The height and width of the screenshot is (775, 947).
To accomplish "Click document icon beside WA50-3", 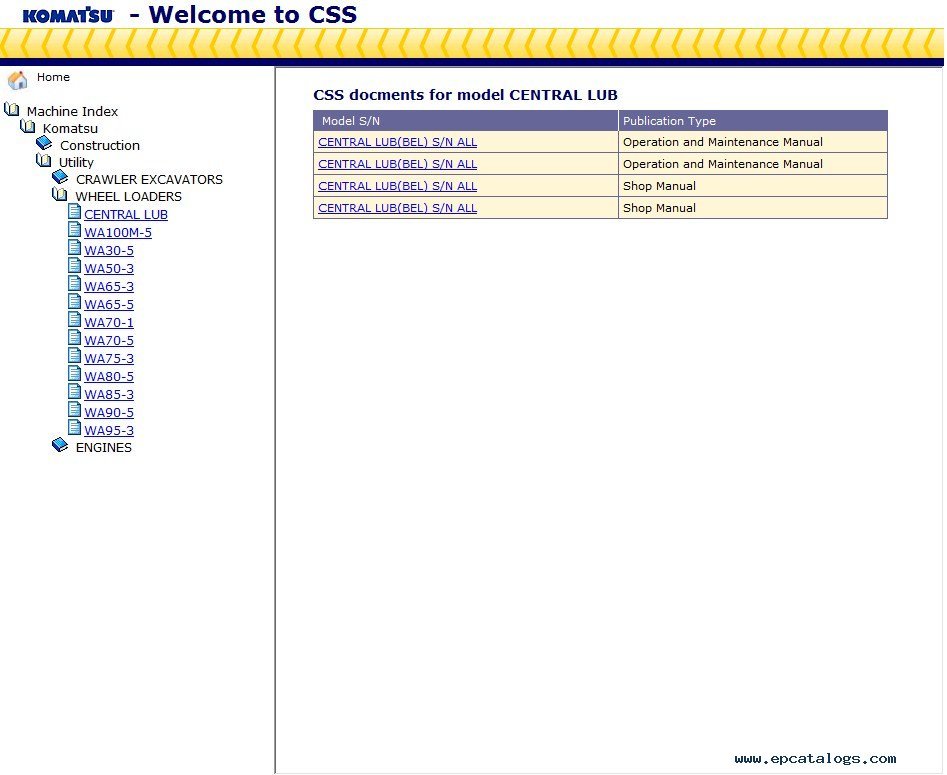I will pos(74,266).
